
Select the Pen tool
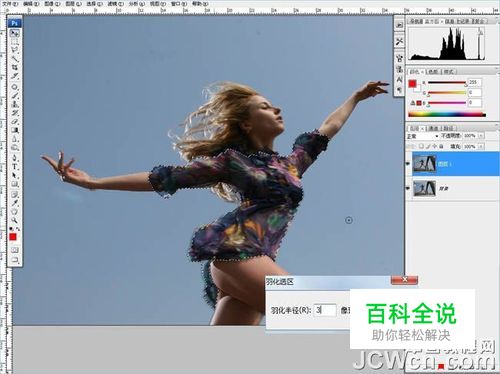click(14, 158)
